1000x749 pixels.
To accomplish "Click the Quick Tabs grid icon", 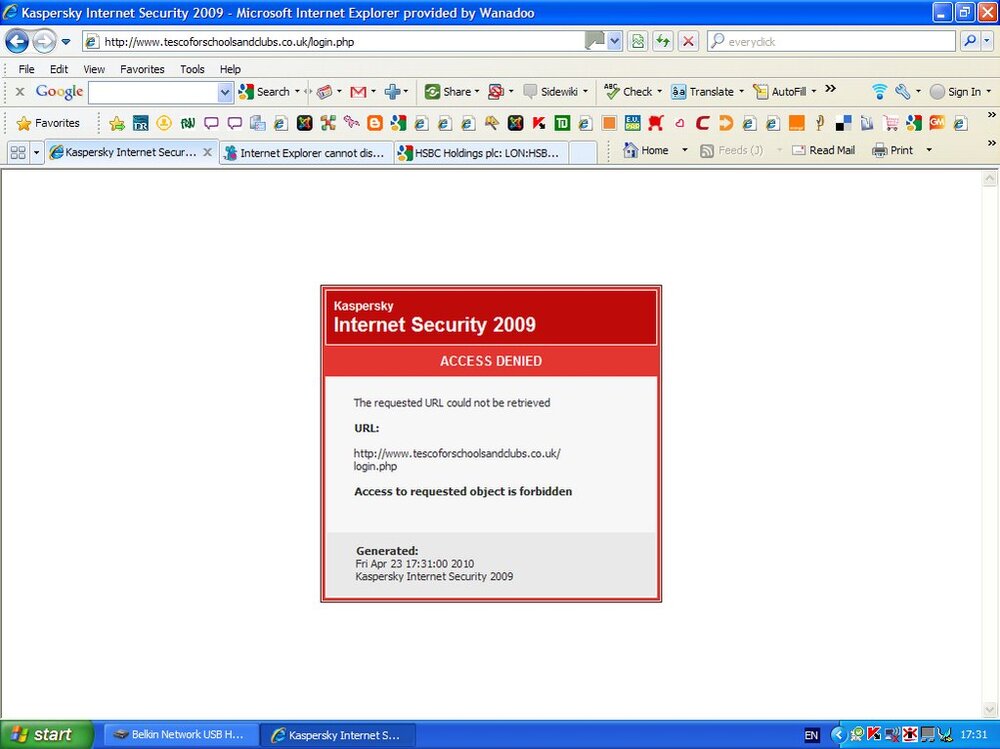I will click(x=18, y=152).
